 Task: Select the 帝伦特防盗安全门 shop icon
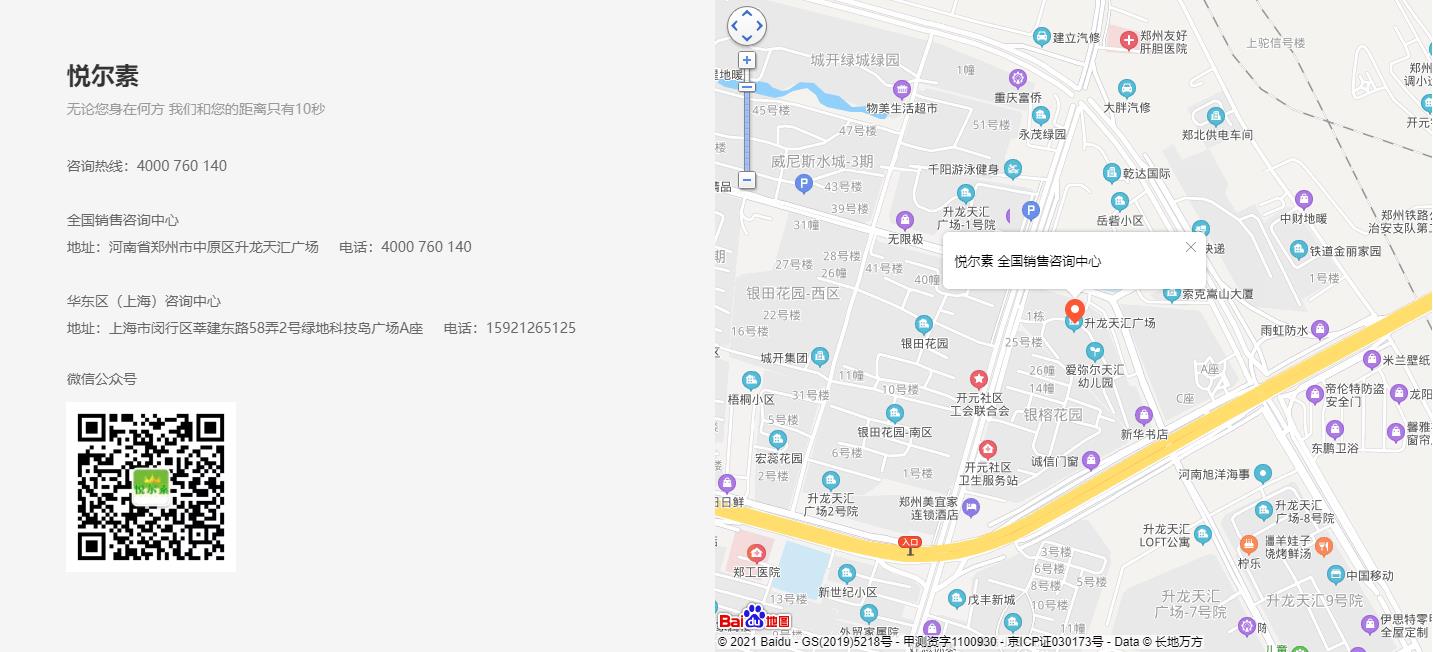click(1315, 395)
